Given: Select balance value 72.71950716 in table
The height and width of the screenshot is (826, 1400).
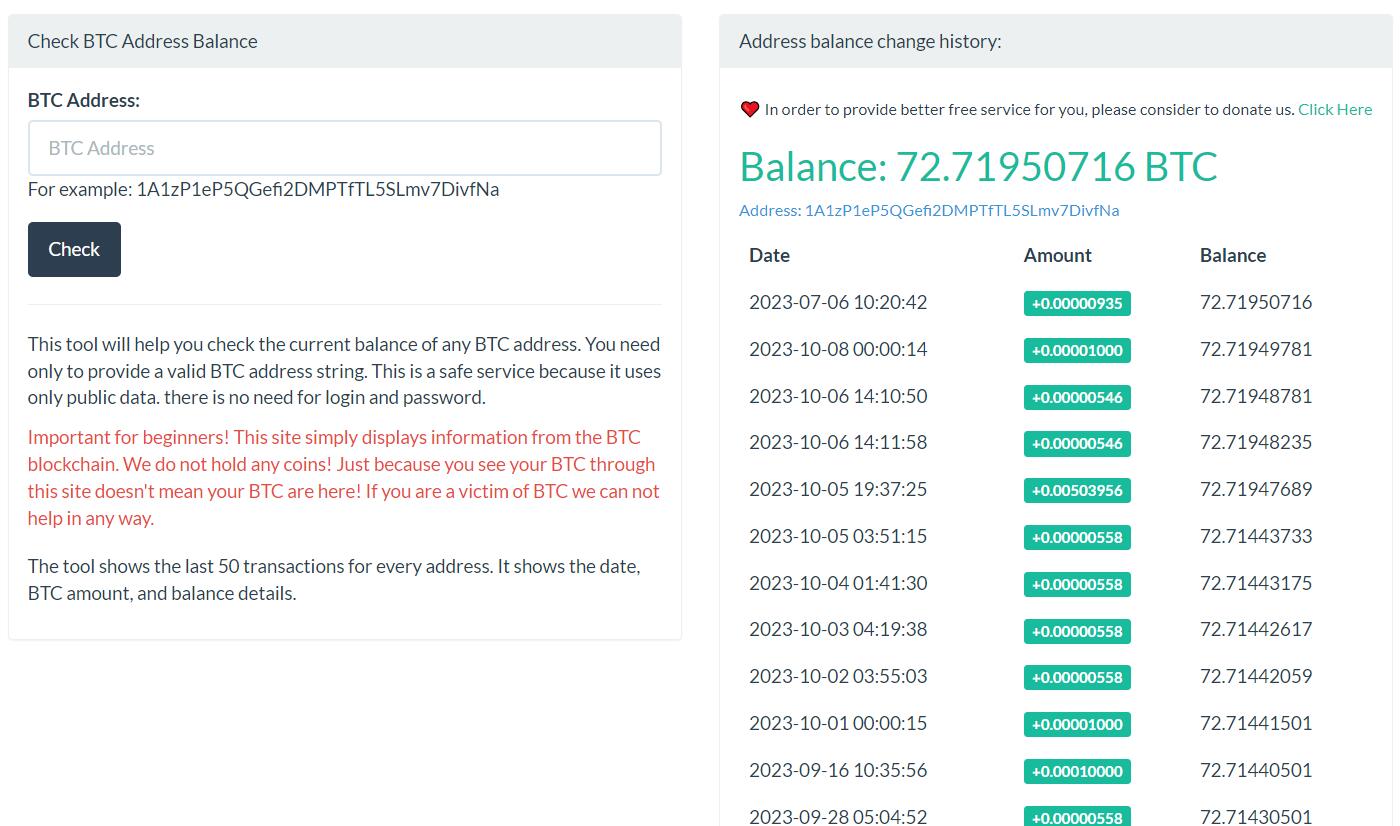Looking at the screenshot, I should tap(1256, 302).
